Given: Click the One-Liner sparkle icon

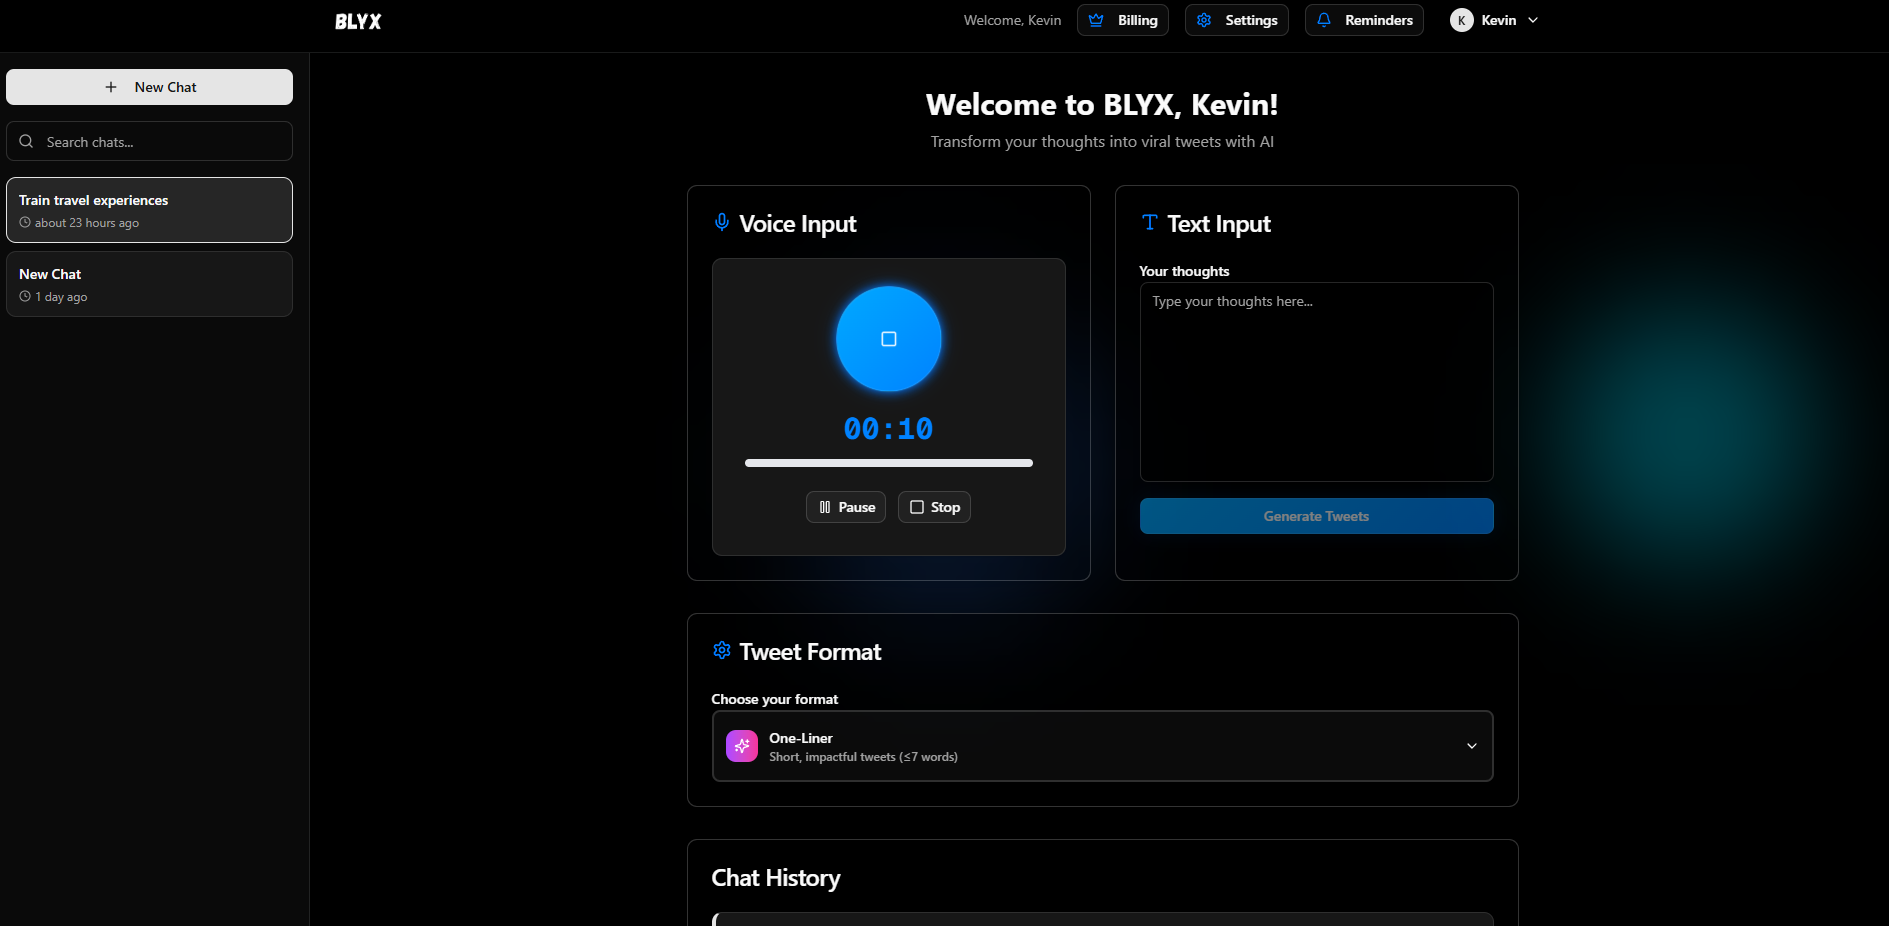Looking at the screenshot, I should point(742,746).
